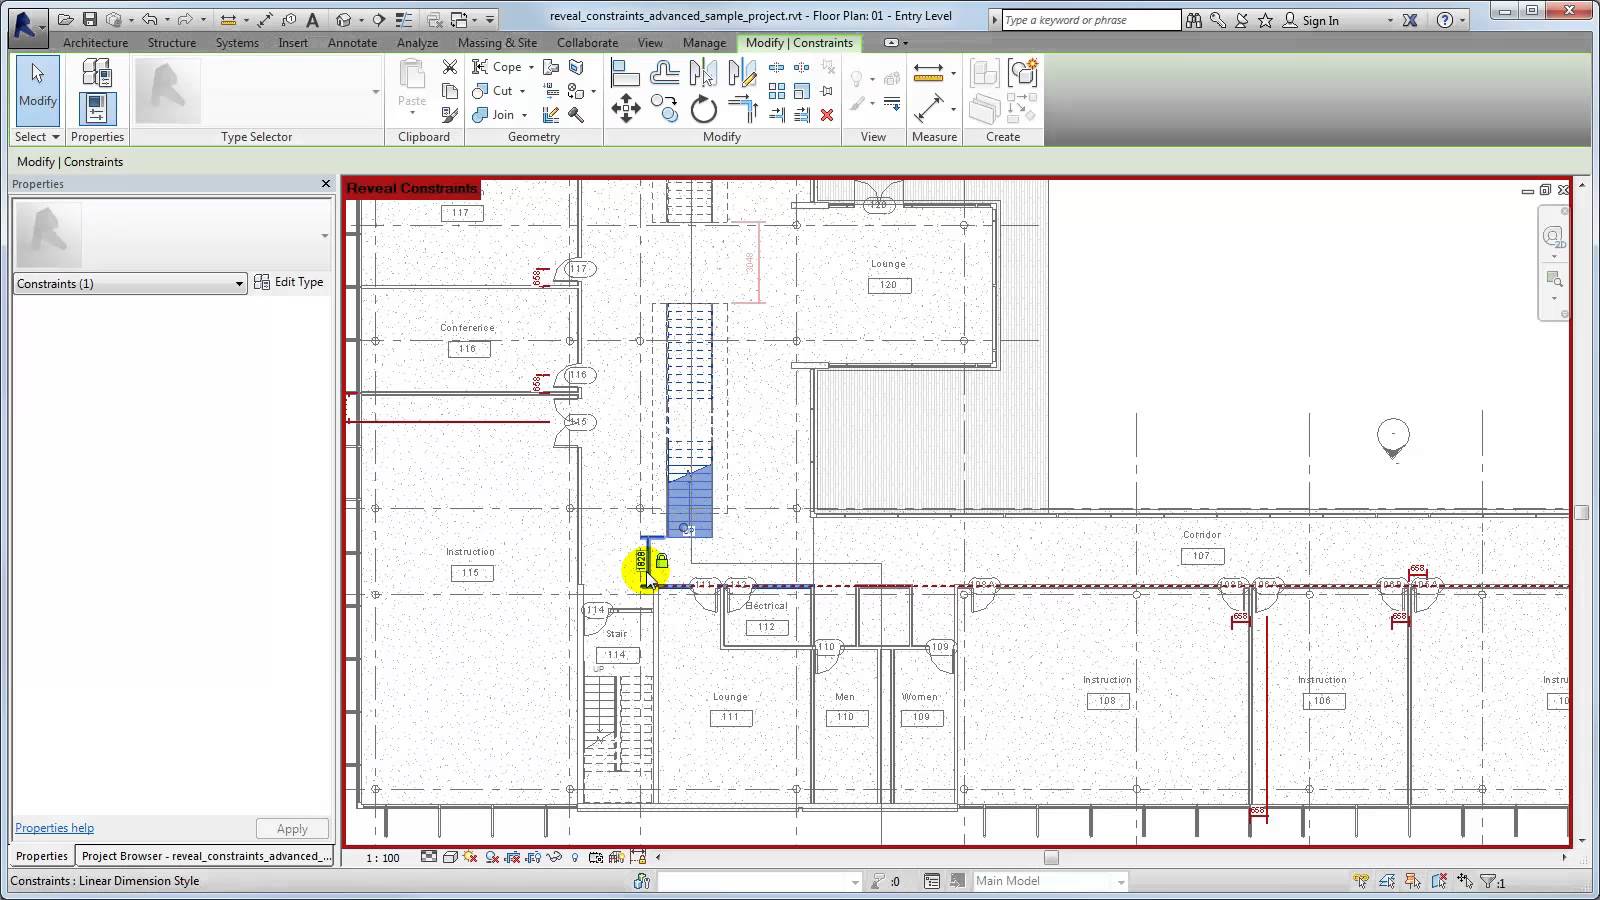This screenshot has height=900, width=1600.
Task: Click the Text tool icon in quick access toolbar
Action: pyautogui.click(x=312, y=19)
